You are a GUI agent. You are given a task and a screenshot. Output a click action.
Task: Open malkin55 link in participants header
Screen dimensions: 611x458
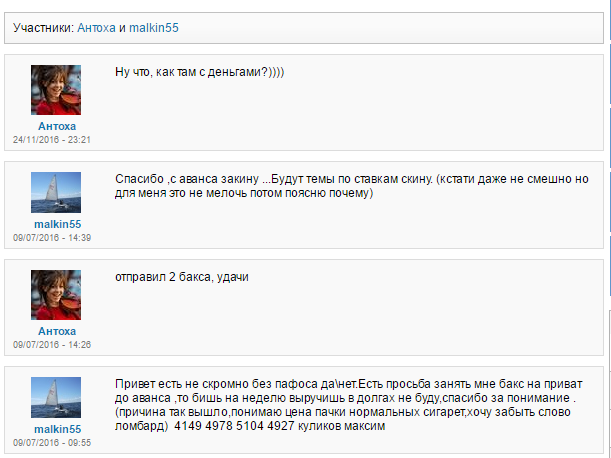pyautogui.click(x=154, y=28)
